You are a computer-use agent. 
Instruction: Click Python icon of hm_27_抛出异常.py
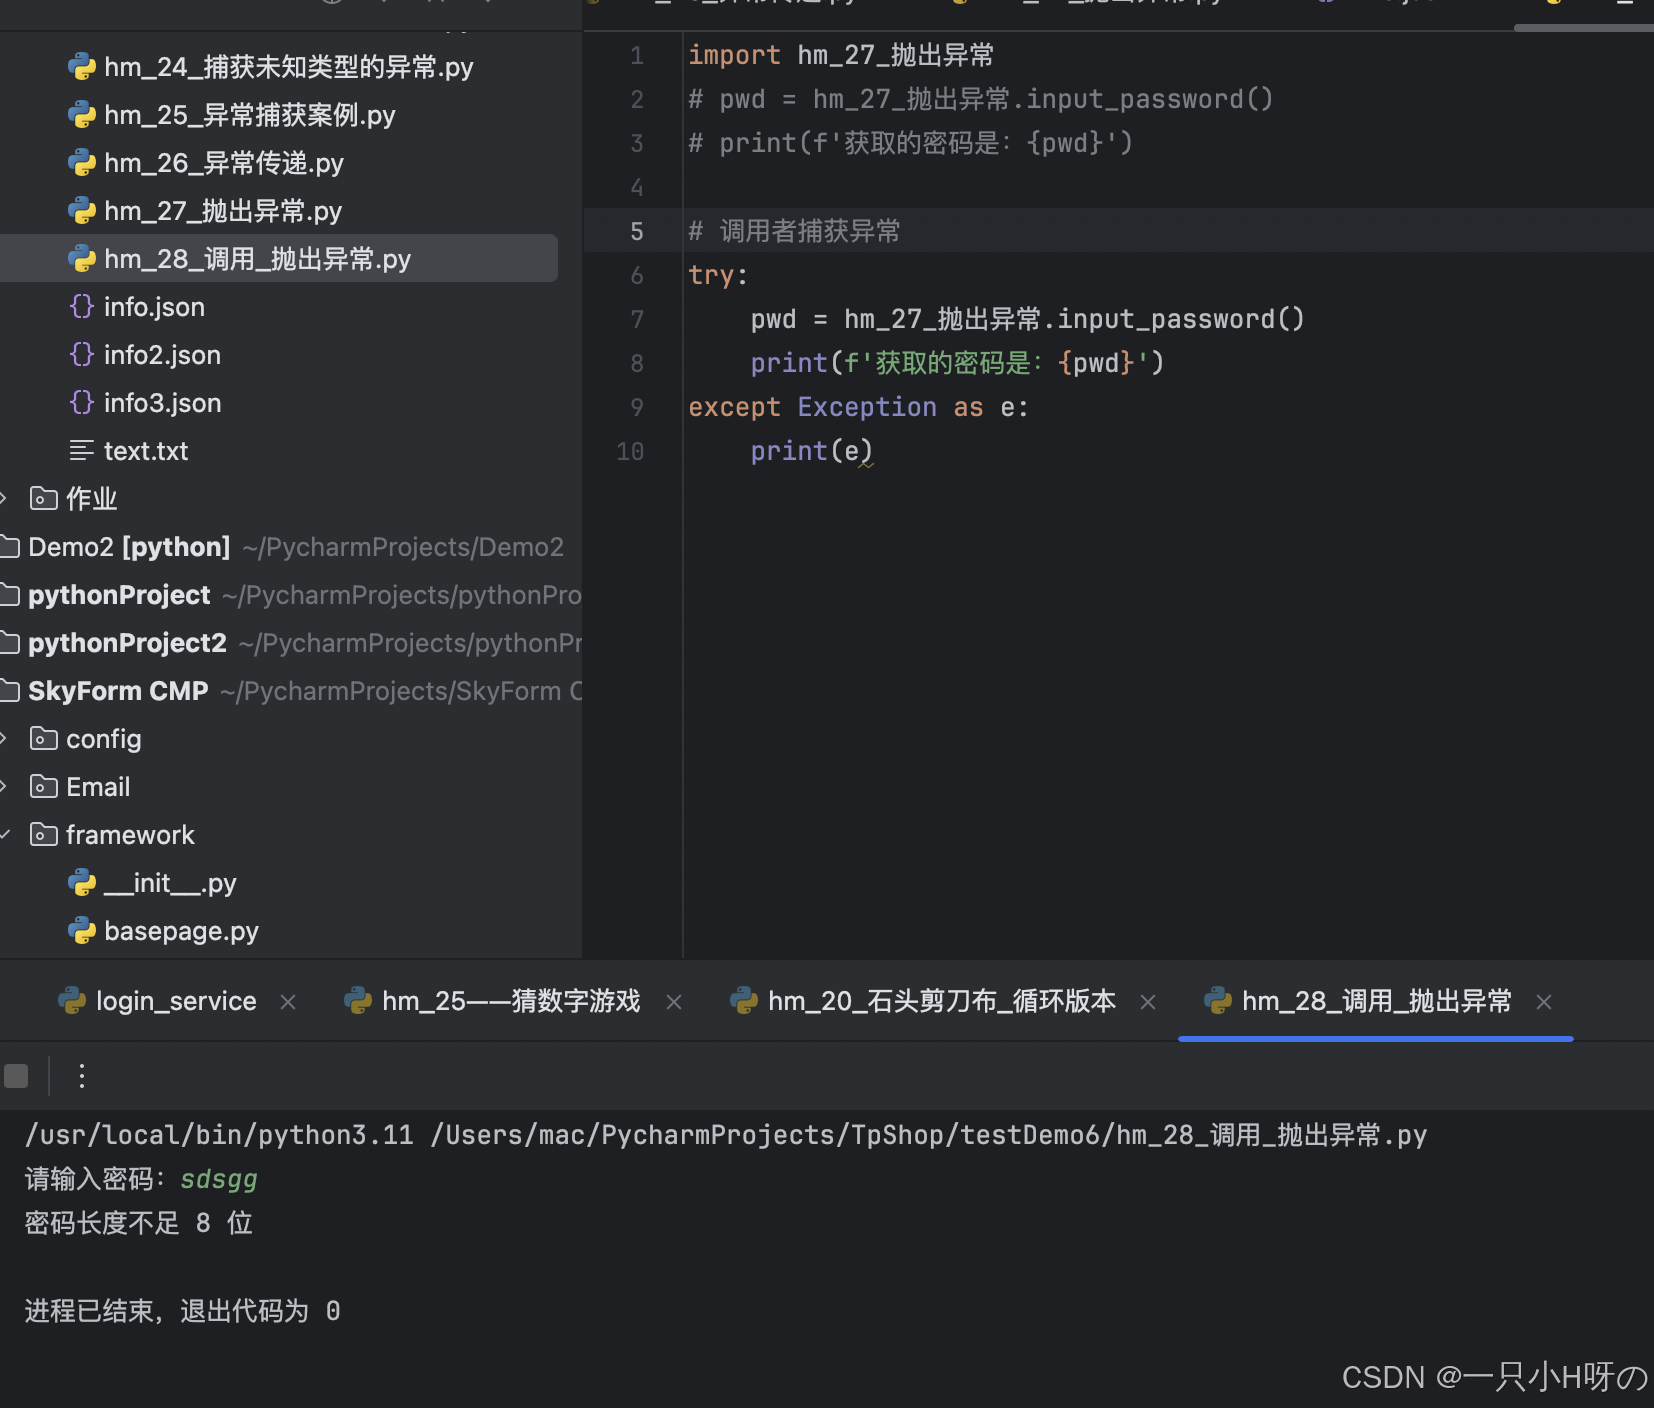click(x=82, y=211)
